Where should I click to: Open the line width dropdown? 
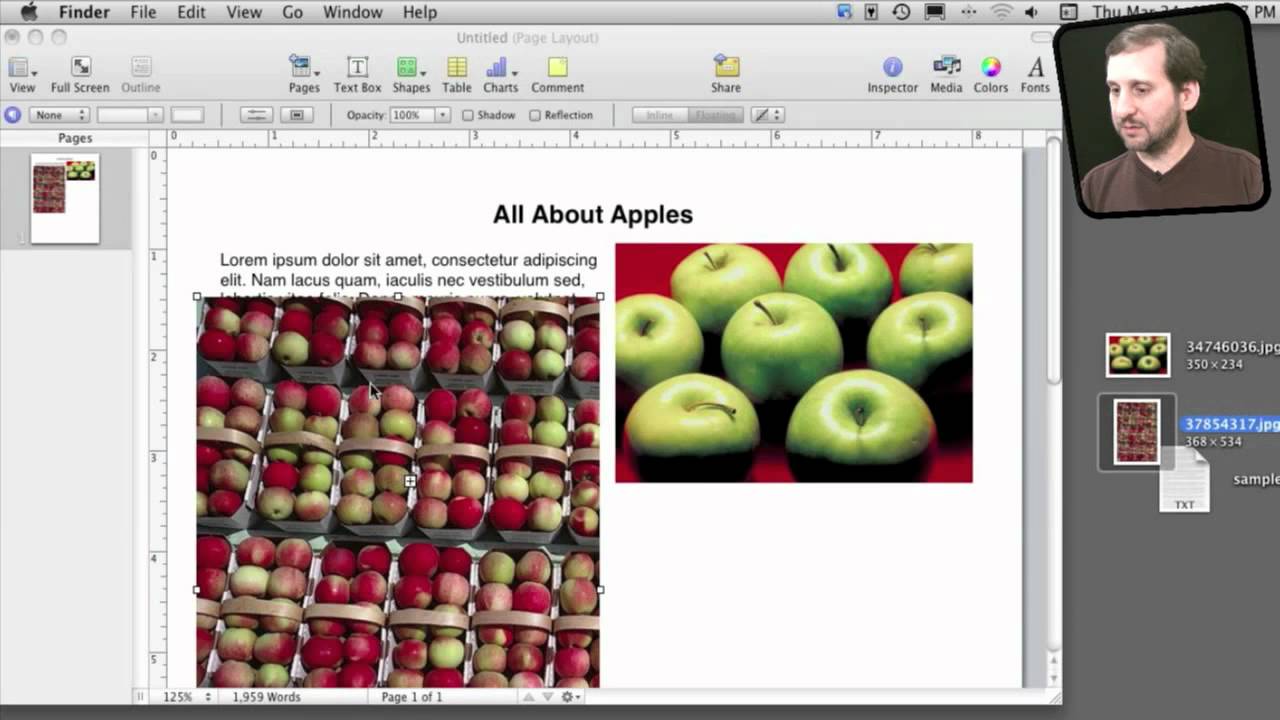129,115
